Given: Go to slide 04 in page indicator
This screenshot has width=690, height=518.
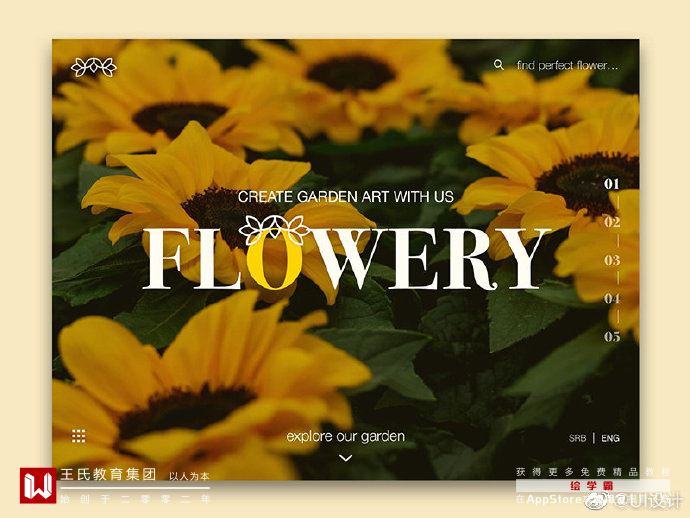Looking at the screenshot, I should pyautogui.click(x=612, y=298).
